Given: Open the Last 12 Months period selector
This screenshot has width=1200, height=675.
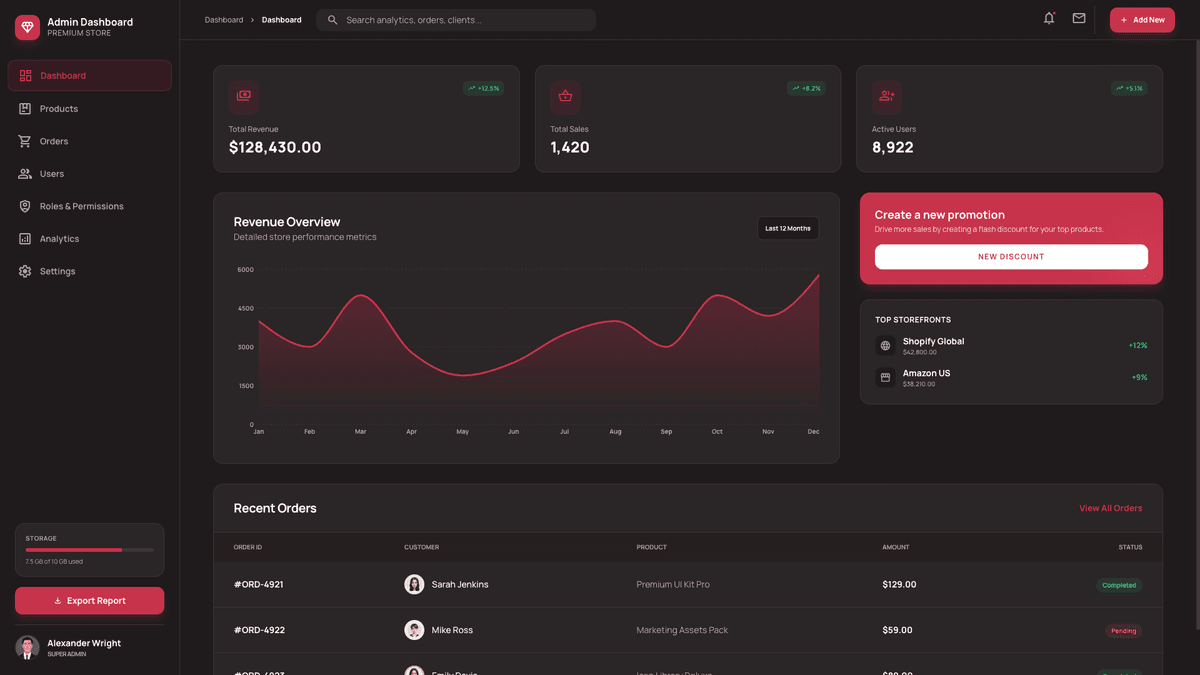Looking at the screenshot, I should coord(788,228).
